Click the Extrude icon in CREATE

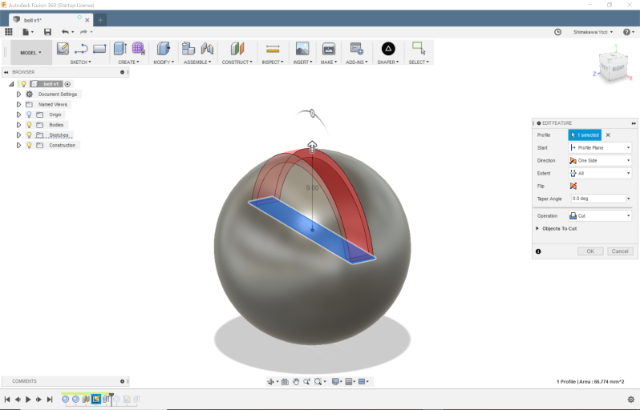(120, 49)
